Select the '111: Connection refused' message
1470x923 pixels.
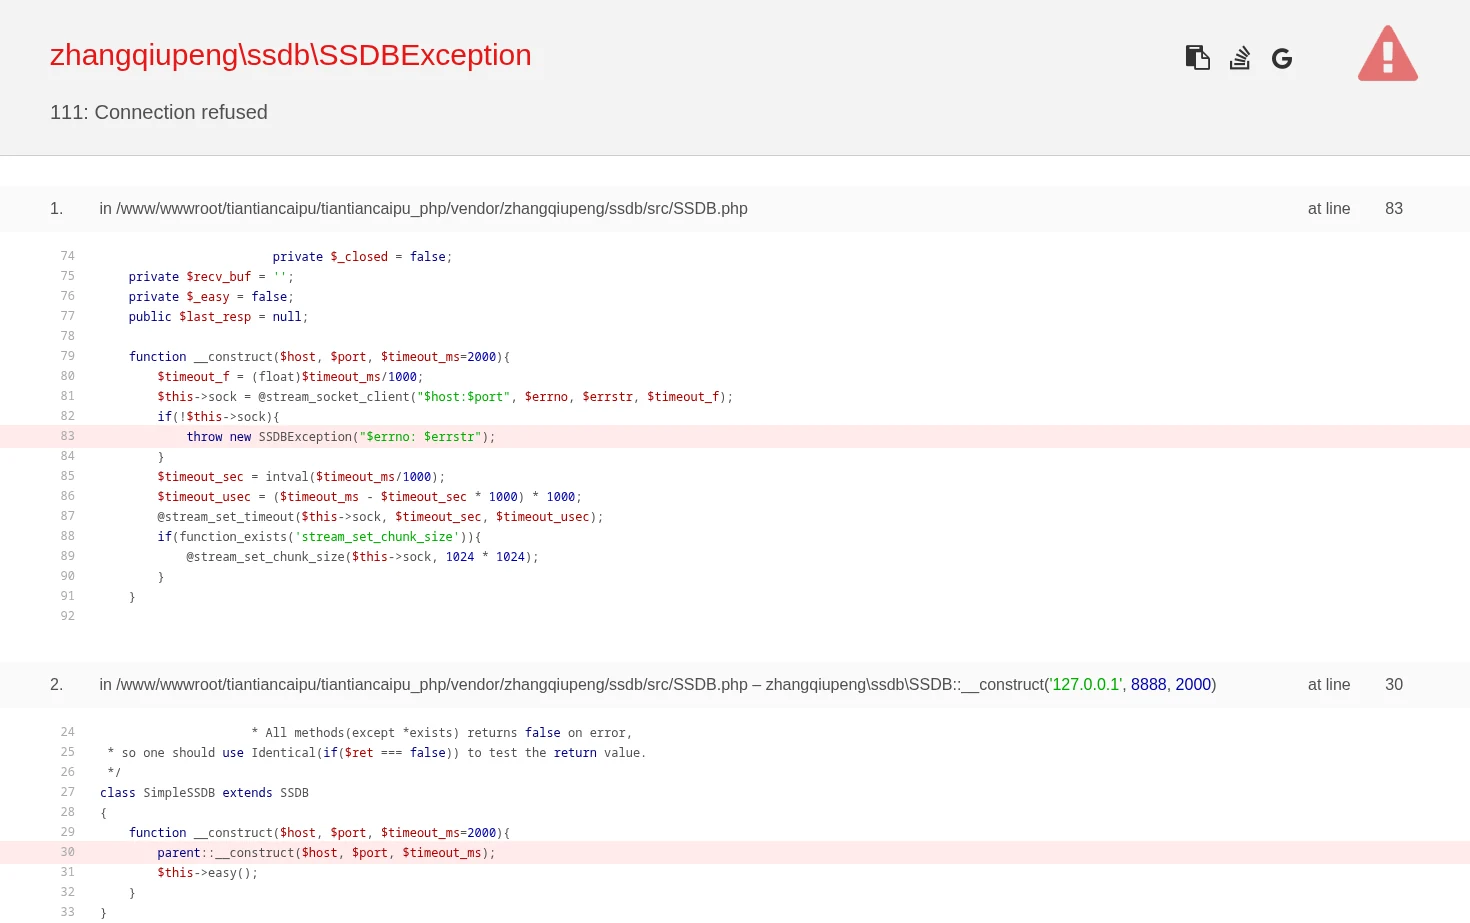[x=159, y=112]
